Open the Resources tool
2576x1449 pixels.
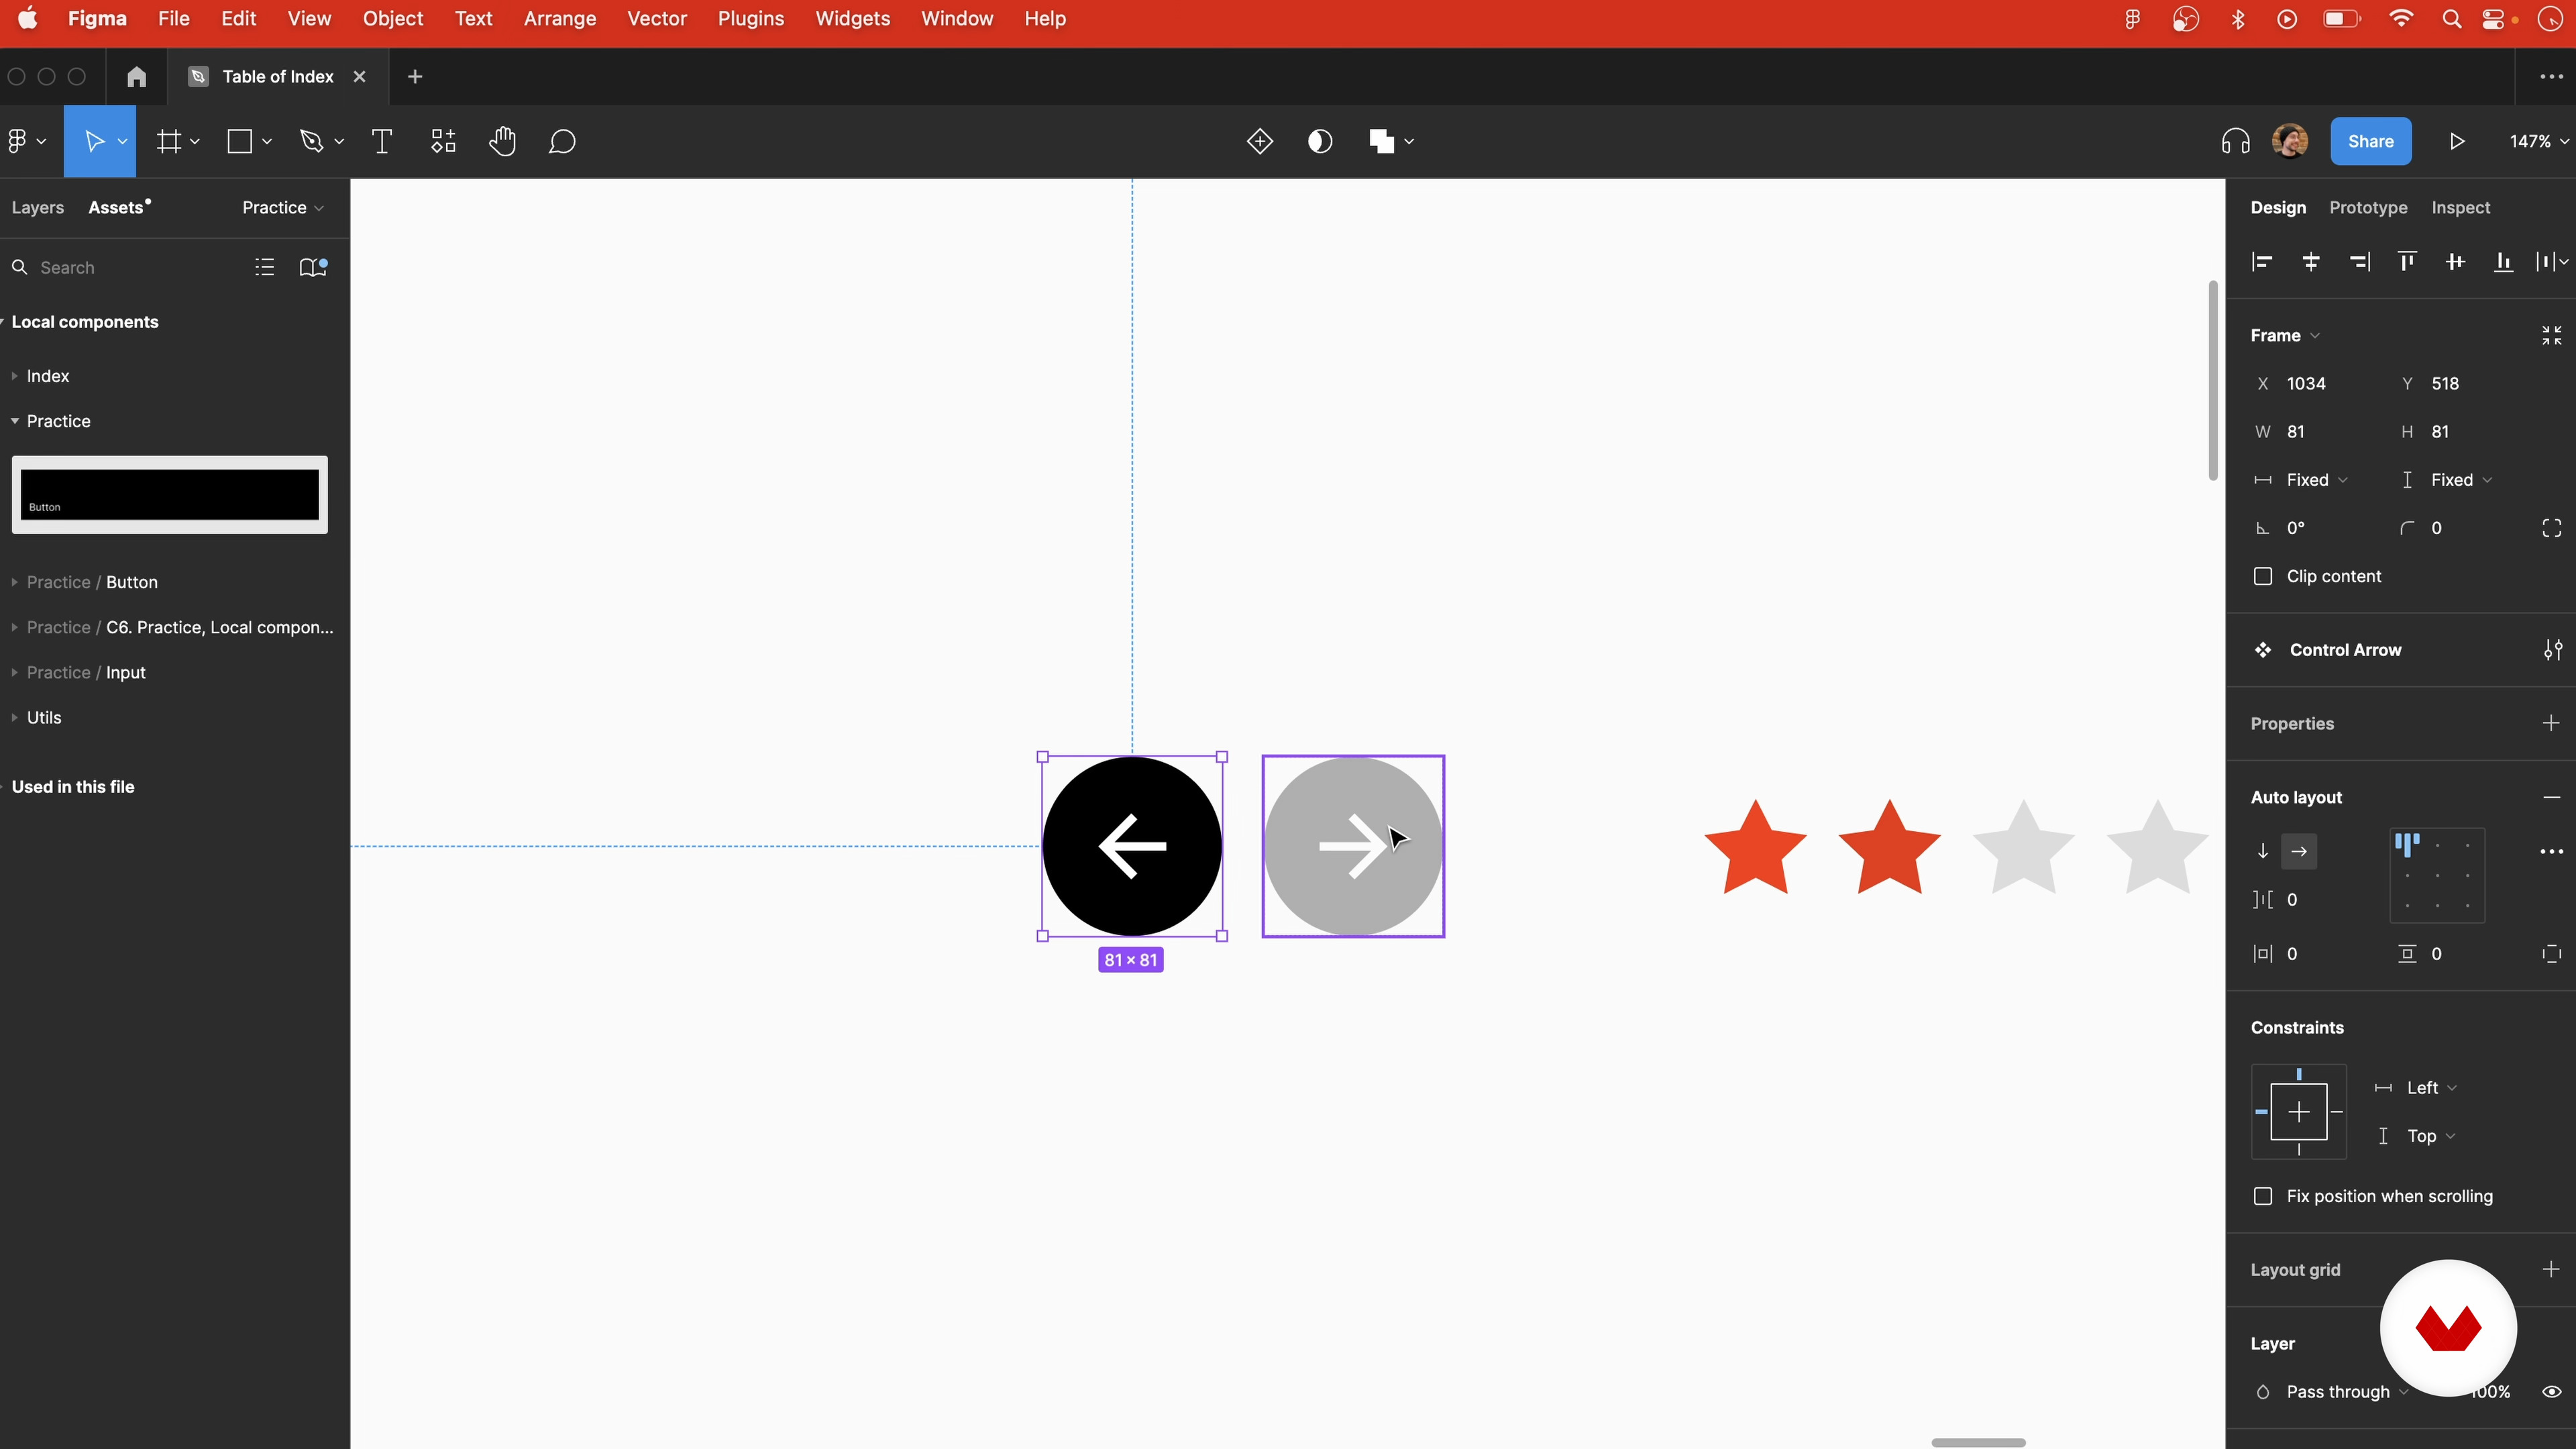[443, 141]
